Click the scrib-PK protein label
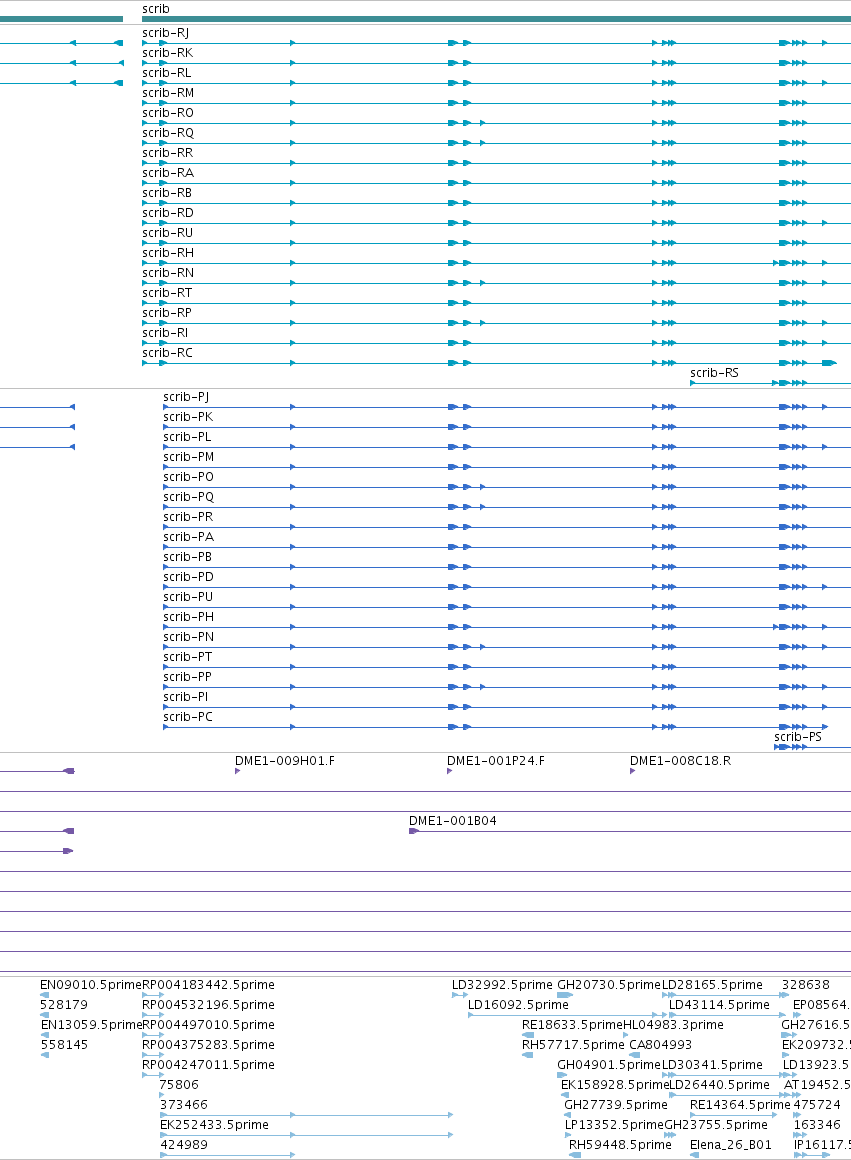The image size is (851, 1160). pyautogui.click(x=188, y=417)
